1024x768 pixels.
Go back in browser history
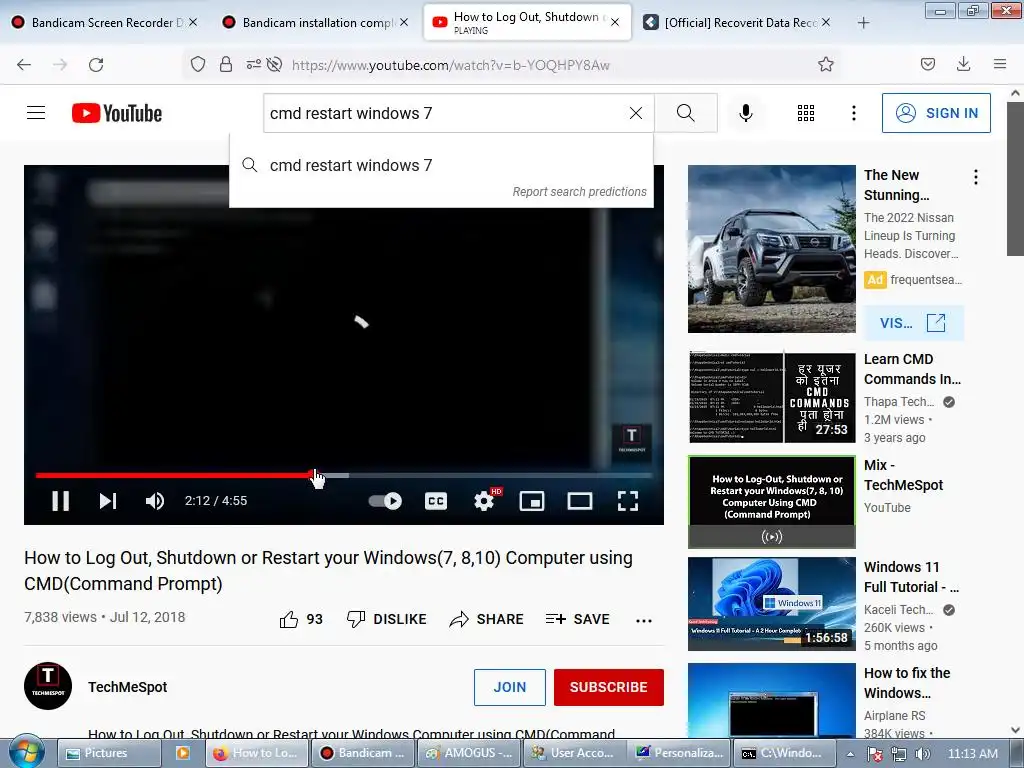(x=24, y=65)
